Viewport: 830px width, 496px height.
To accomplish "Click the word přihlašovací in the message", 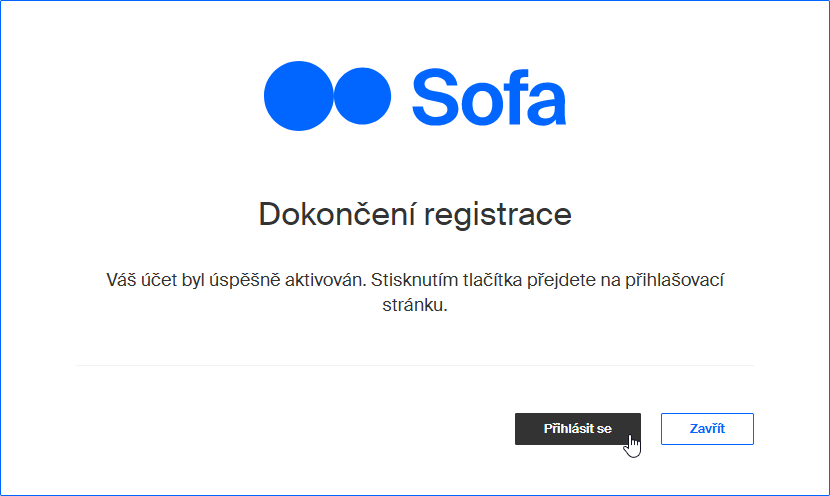I will pos(674,280).
